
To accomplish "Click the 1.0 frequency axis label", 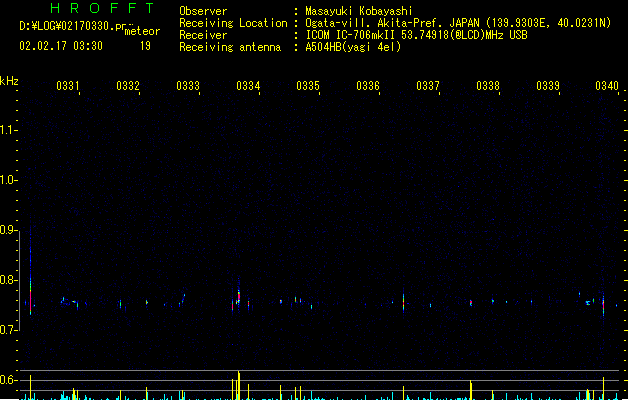I will point(8,180).
